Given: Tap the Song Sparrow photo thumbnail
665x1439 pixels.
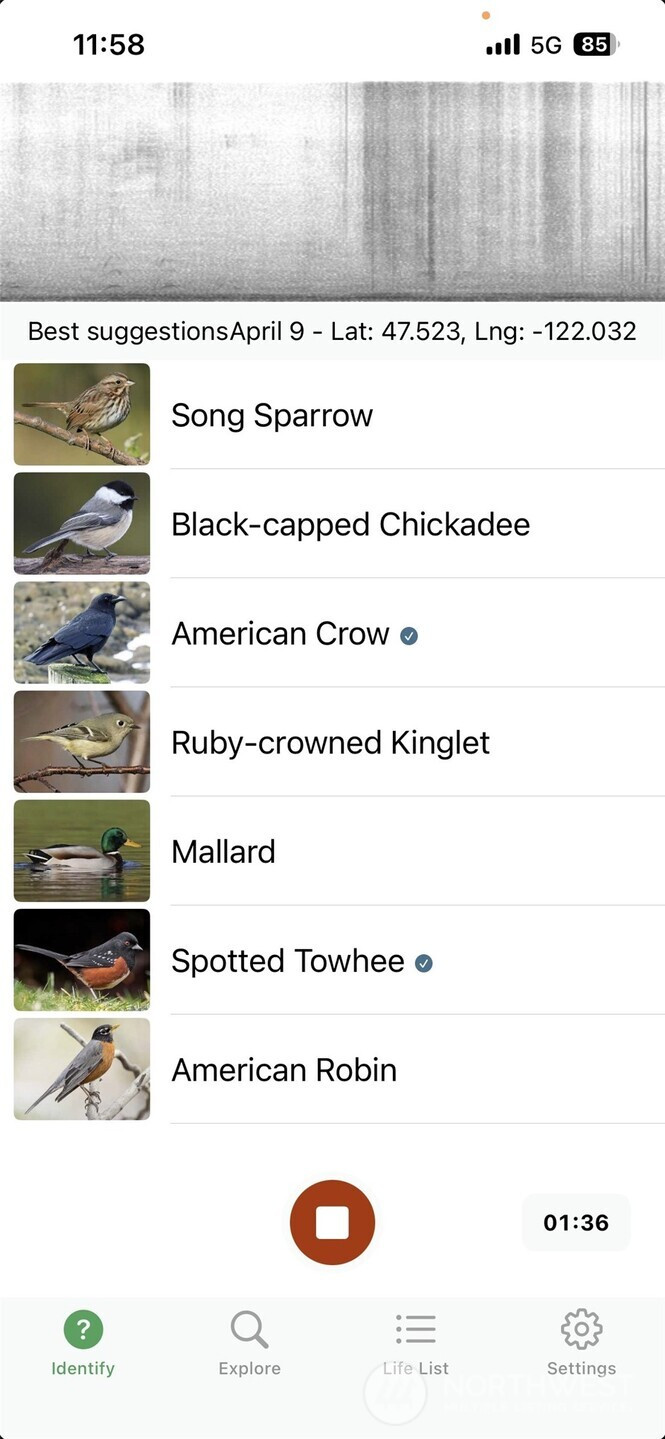Looking at the screenshot, I should click(82, 414).
